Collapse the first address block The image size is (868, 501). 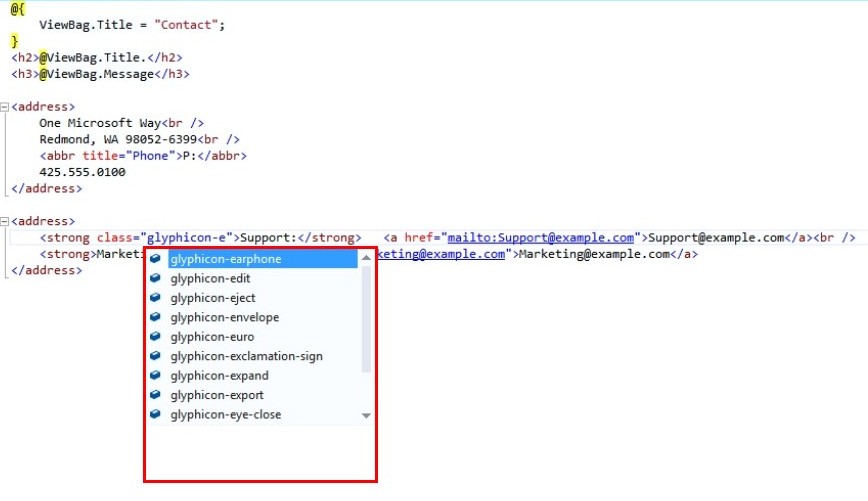click(x=4, y=106)
